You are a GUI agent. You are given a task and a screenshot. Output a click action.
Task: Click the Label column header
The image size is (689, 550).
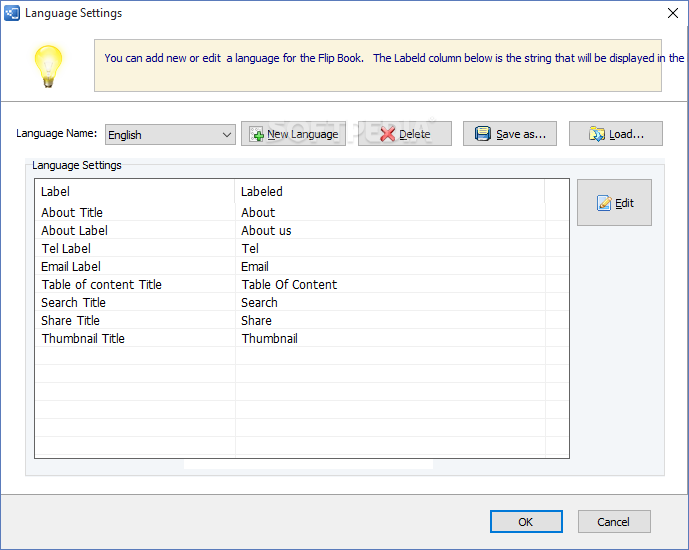pyautogui.click(x=135, y=192)
